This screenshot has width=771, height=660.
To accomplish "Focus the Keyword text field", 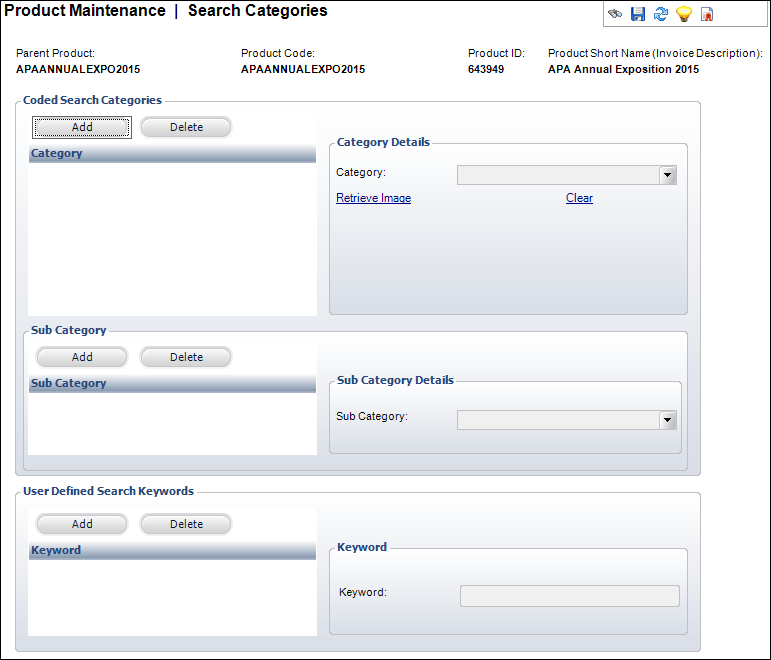I will [x=570, y=596].
